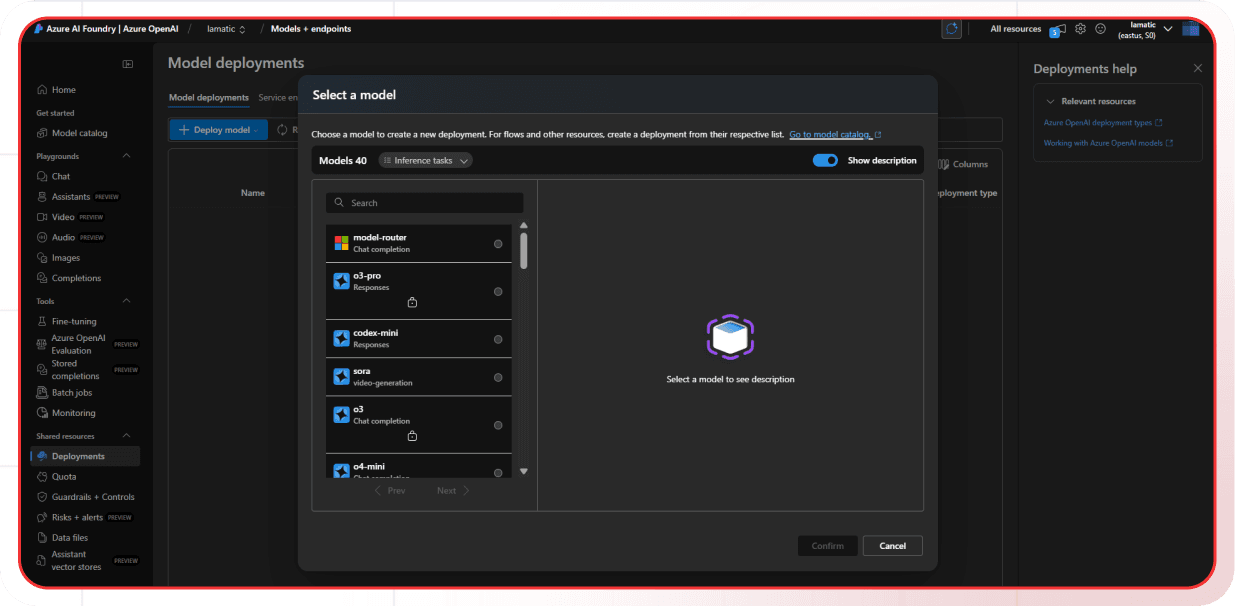This screenshot has height=606, width=1235.
Task: Select the sora video-generation model
Action: tap(498, 377)
